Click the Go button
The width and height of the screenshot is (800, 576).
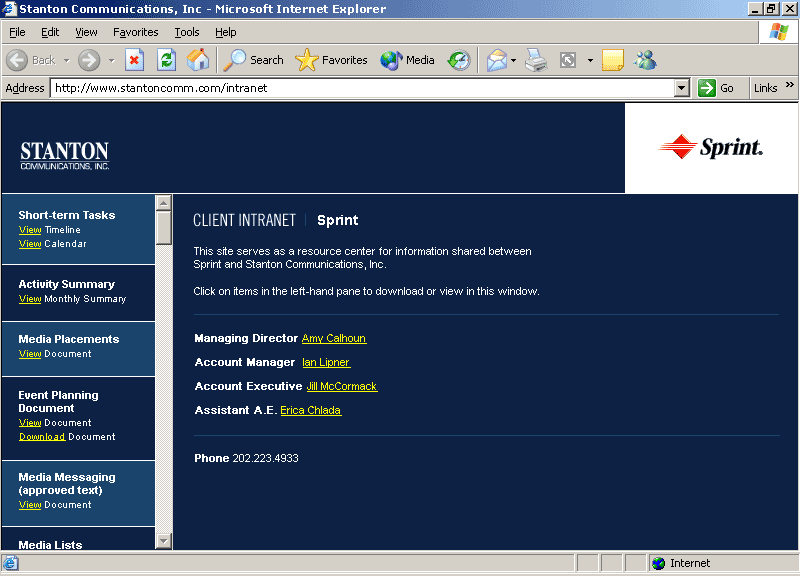tap(716, 88)
